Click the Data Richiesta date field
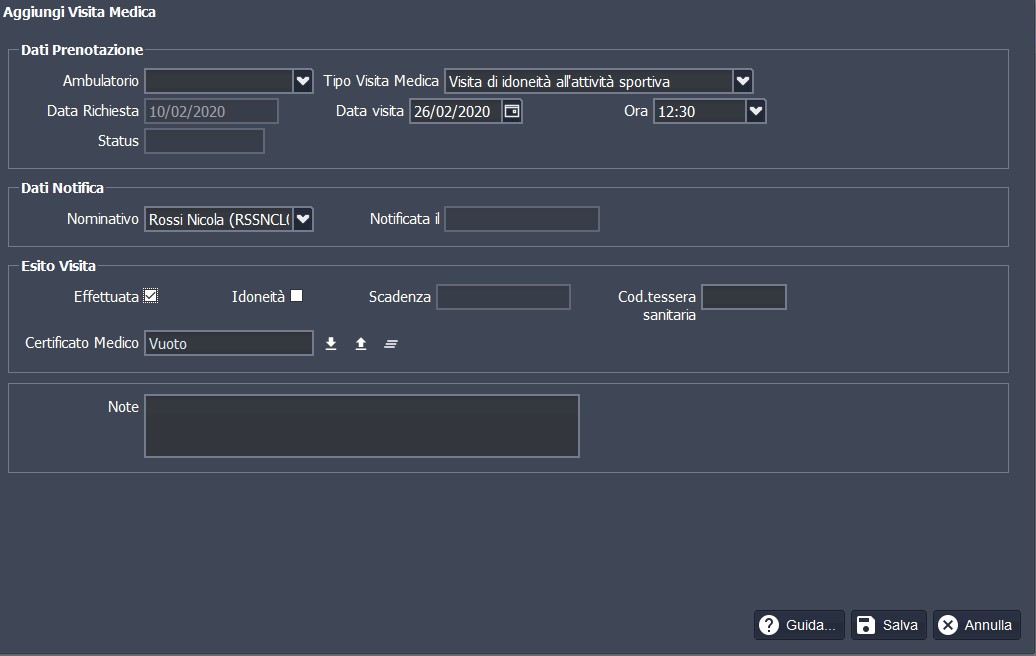1036x656 pixels. coord(211,111)
